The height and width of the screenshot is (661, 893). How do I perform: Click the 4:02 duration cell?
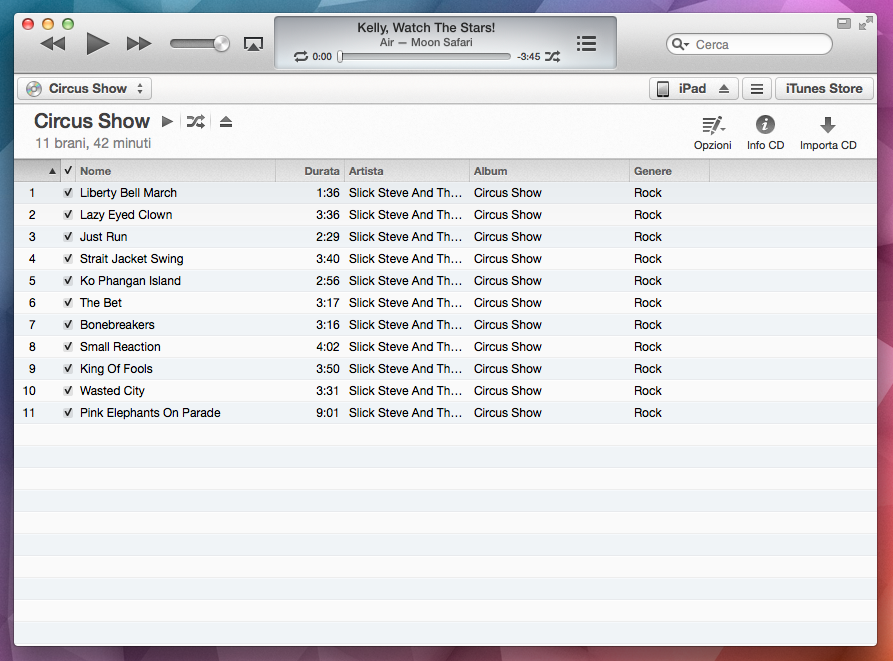point(327,347)
